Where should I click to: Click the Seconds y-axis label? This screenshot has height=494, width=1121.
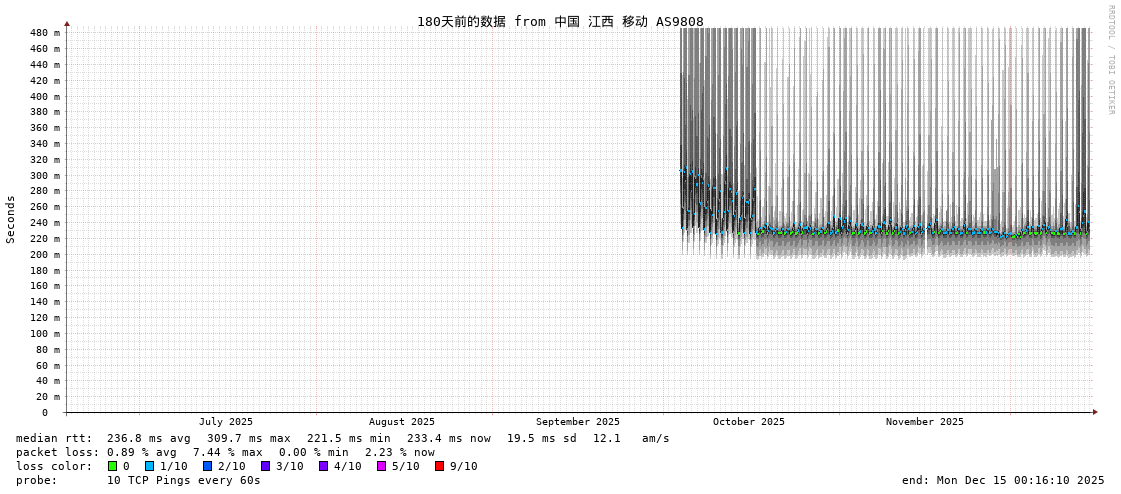(x=11, y=219)
